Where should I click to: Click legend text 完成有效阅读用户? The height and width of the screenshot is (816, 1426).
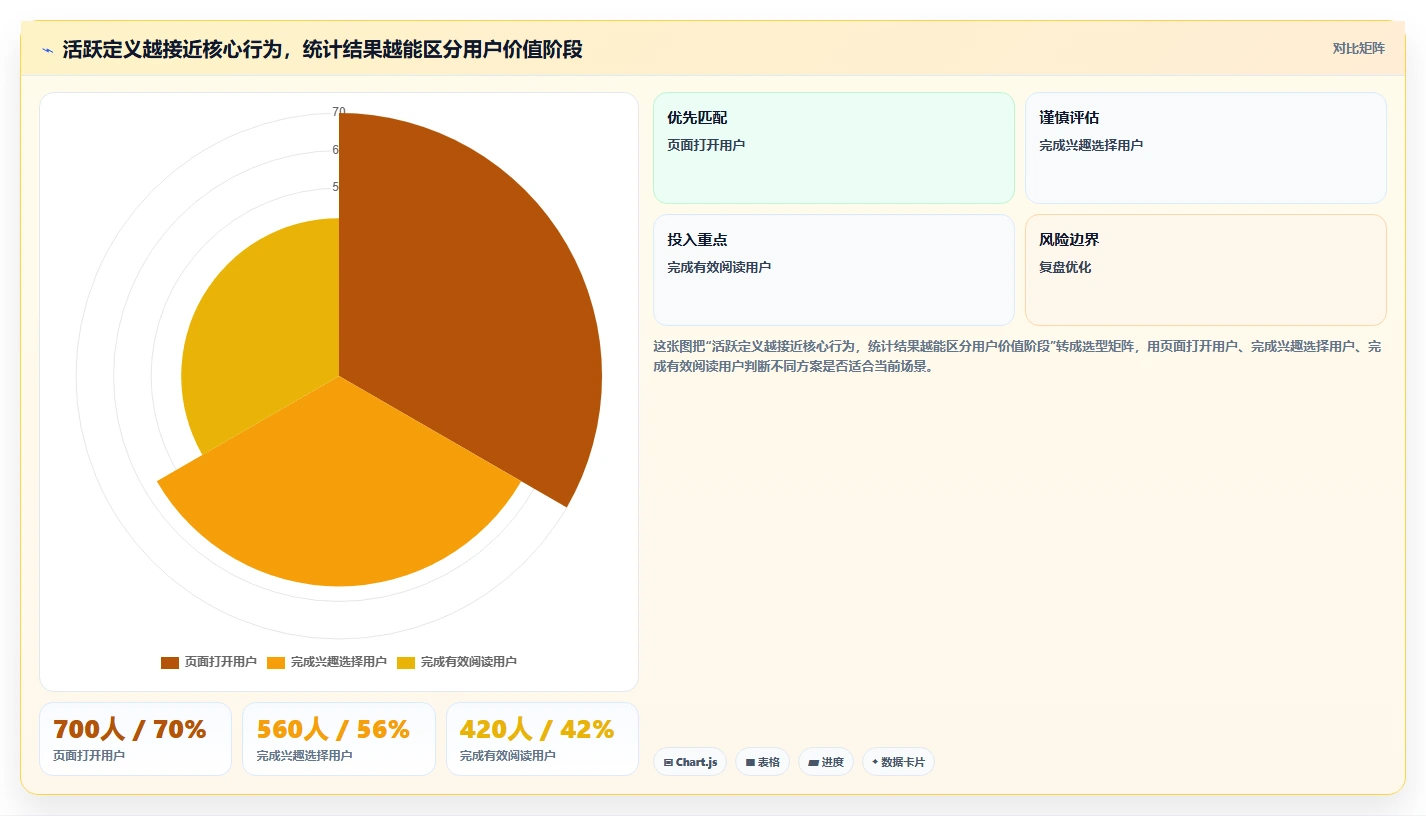pyautogui.click(x=468, y=662)
